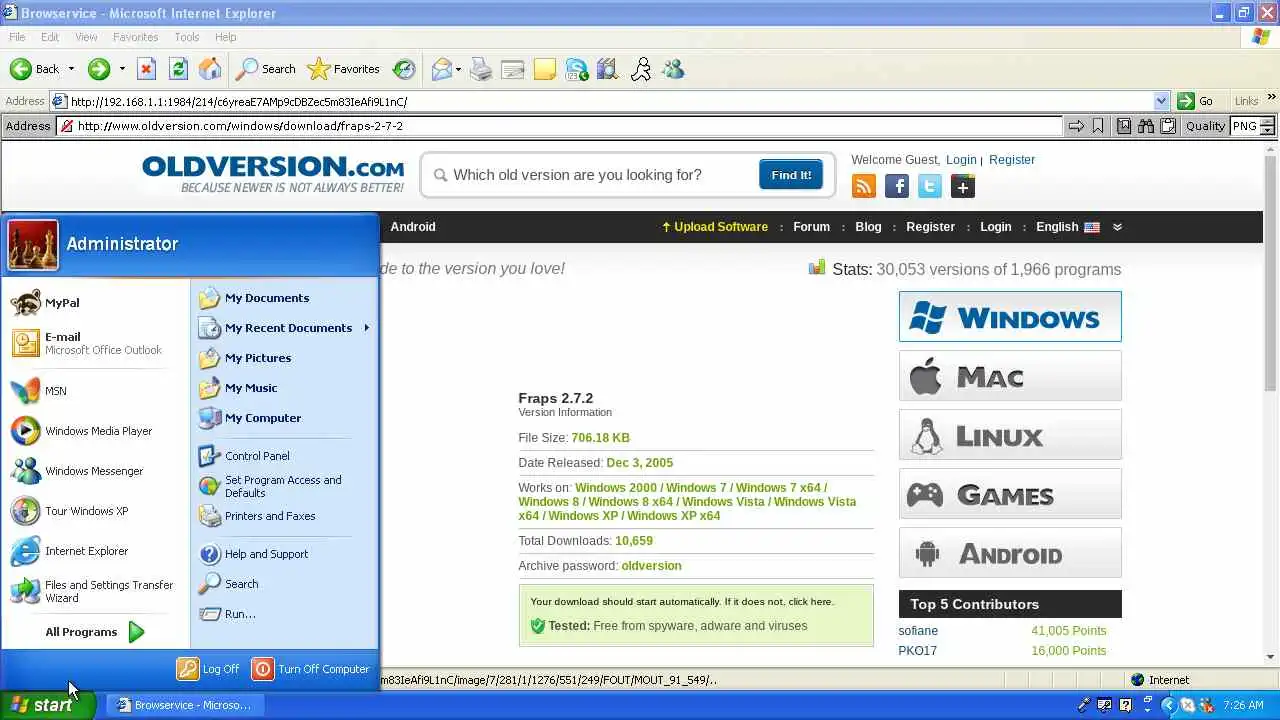Open dropdown arrow next to Forward
This screenshot has width=1280, height=720.
coord(122,69)
